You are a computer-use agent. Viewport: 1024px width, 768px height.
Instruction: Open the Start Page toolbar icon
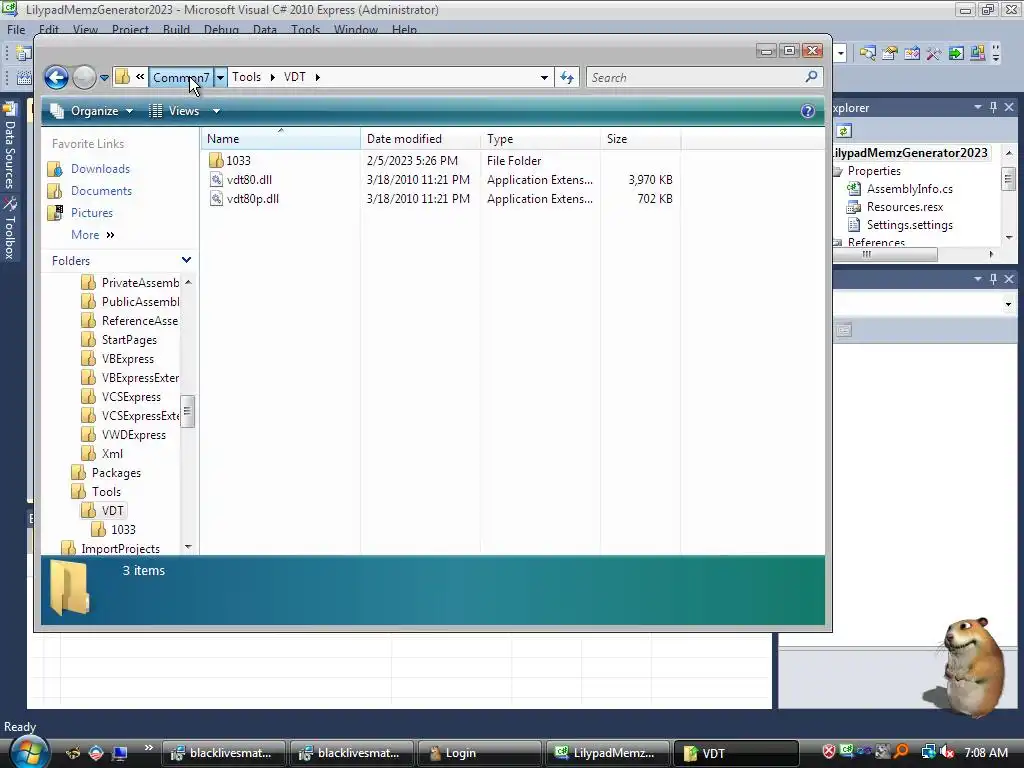(x=956, y=53)
